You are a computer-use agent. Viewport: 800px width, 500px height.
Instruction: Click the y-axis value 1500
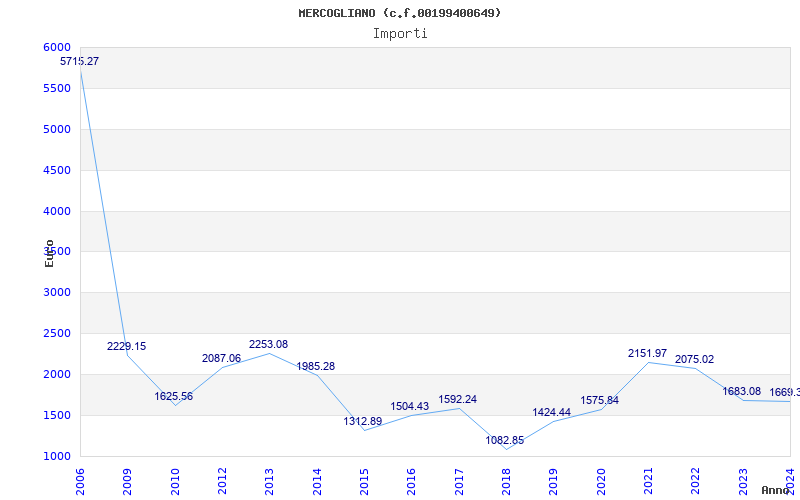[x=57, y=415]
